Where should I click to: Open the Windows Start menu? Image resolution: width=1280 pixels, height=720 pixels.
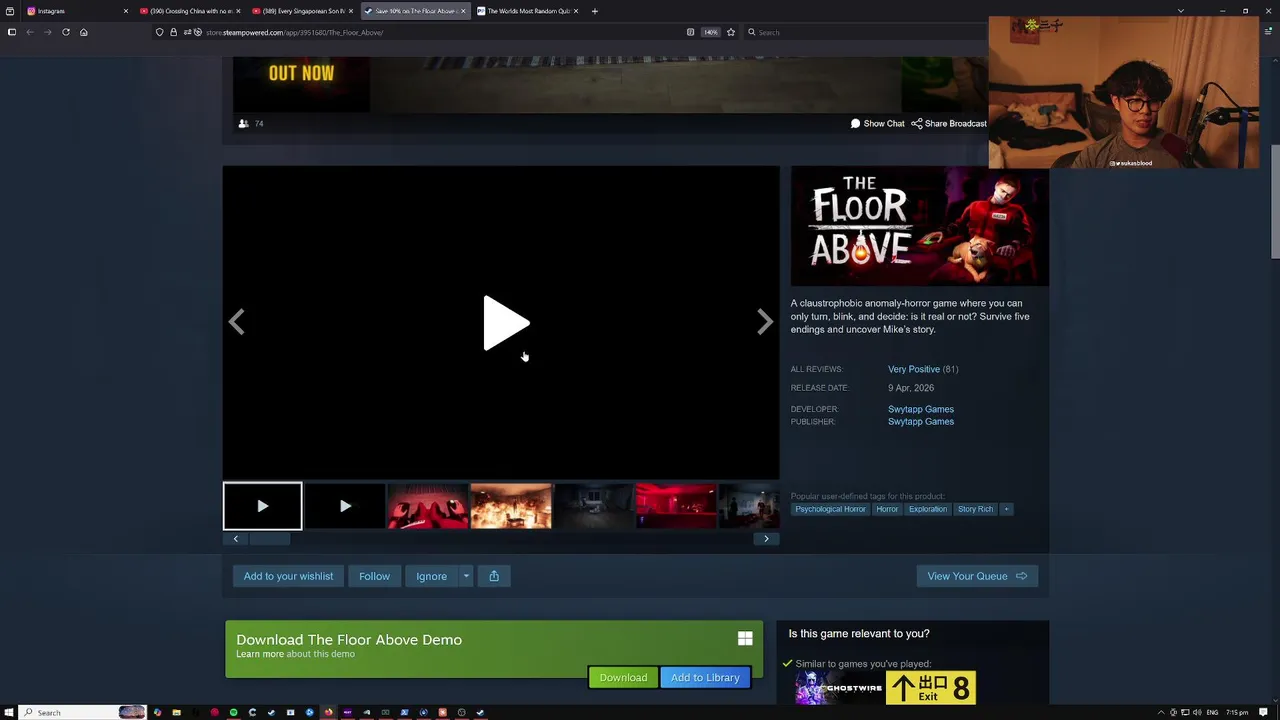click(10, 712)
